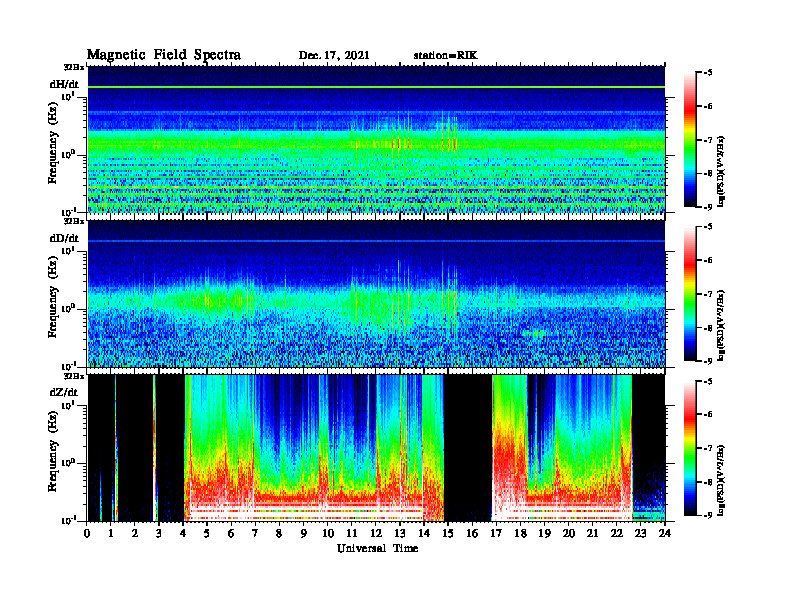792x612 pixels.
Task: Click the hour '11' tick label
Action: (352, 533)
